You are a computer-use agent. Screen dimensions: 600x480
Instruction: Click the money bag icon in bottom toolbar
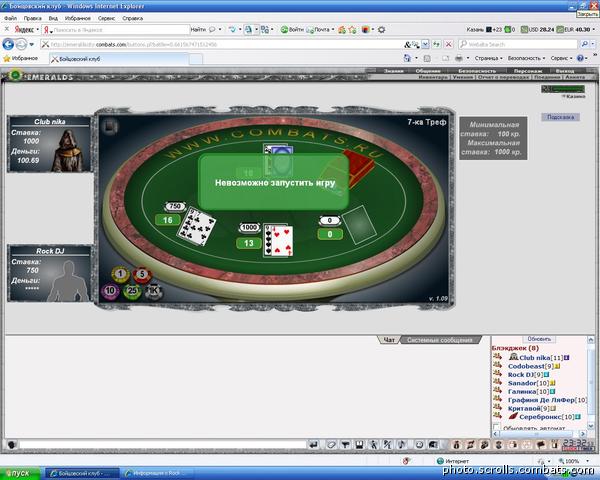click(456, 444)
